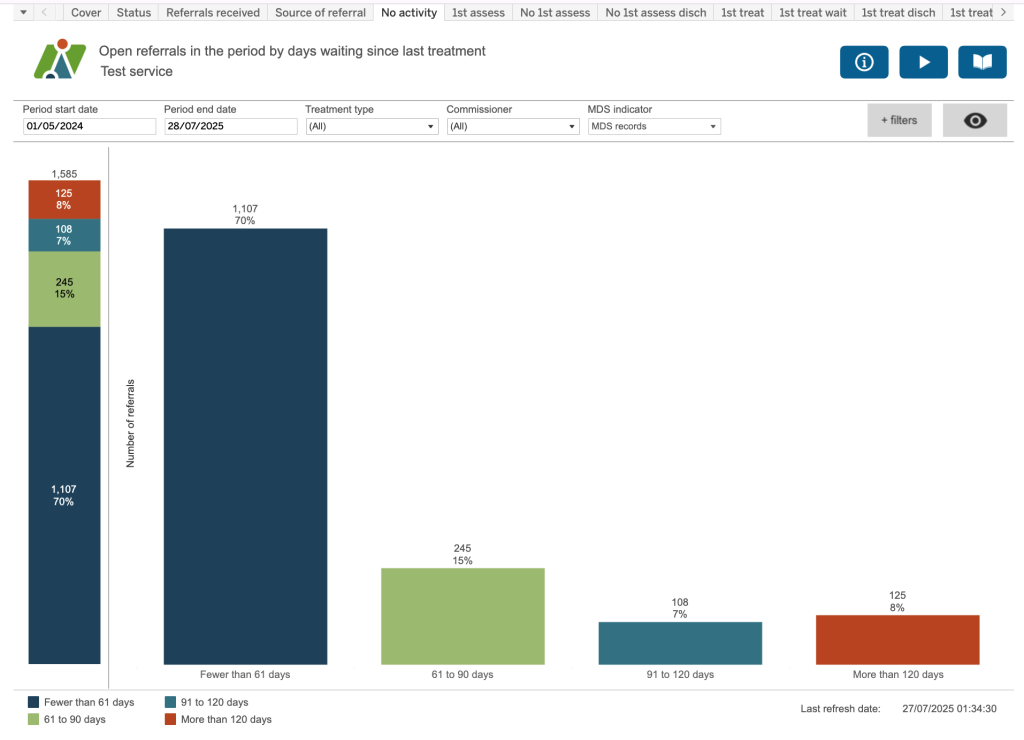Select the More than 120 days legend swatch
This screenshot has height=740, width=1024.
coord(171,719)
